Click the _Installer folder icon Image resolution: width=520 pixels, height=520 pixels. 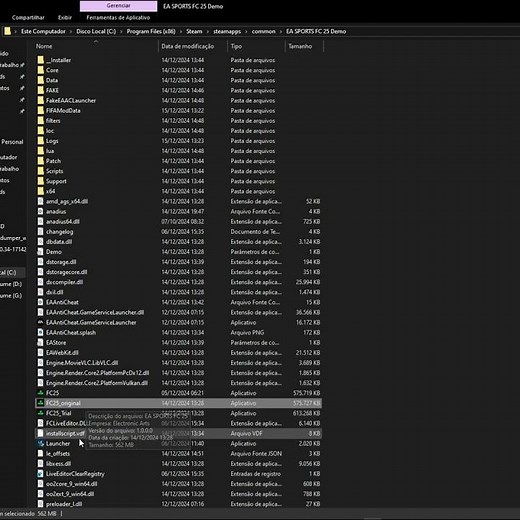point(40,60)
